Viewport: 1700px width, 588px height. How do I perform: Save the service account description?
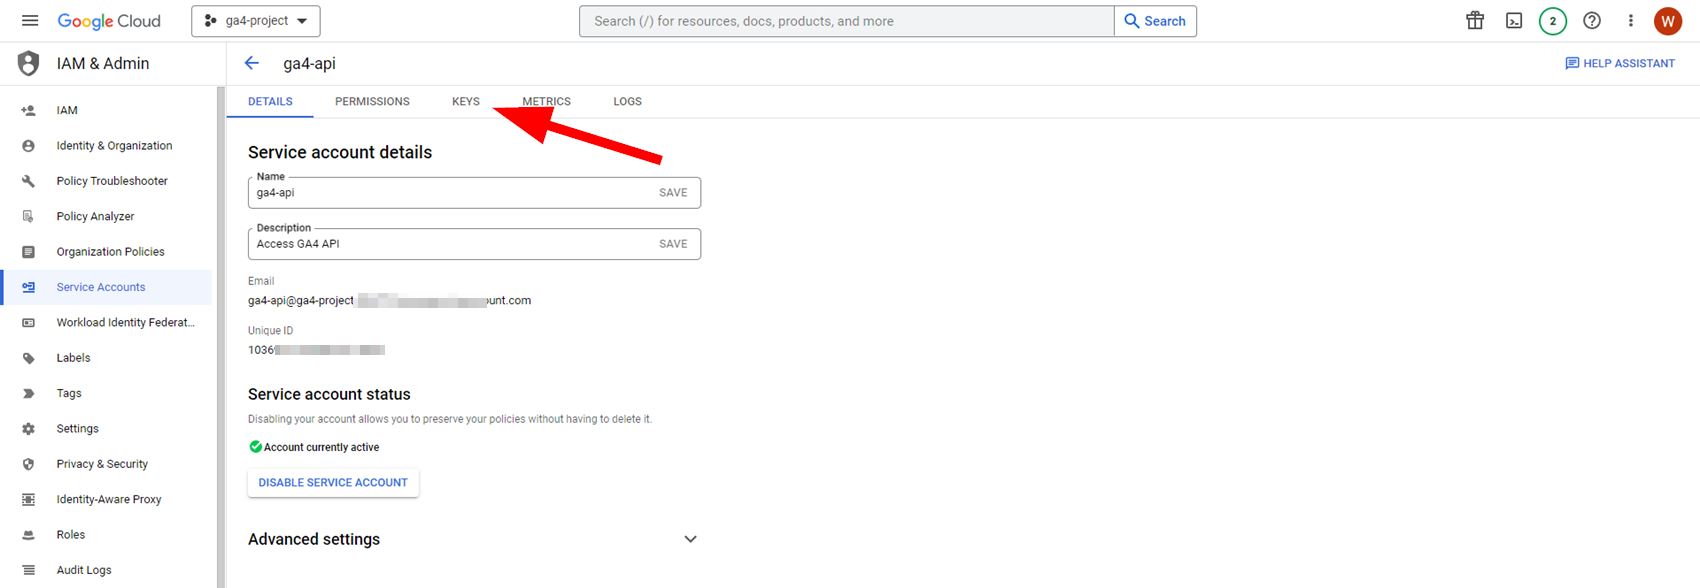coord(673,244)
